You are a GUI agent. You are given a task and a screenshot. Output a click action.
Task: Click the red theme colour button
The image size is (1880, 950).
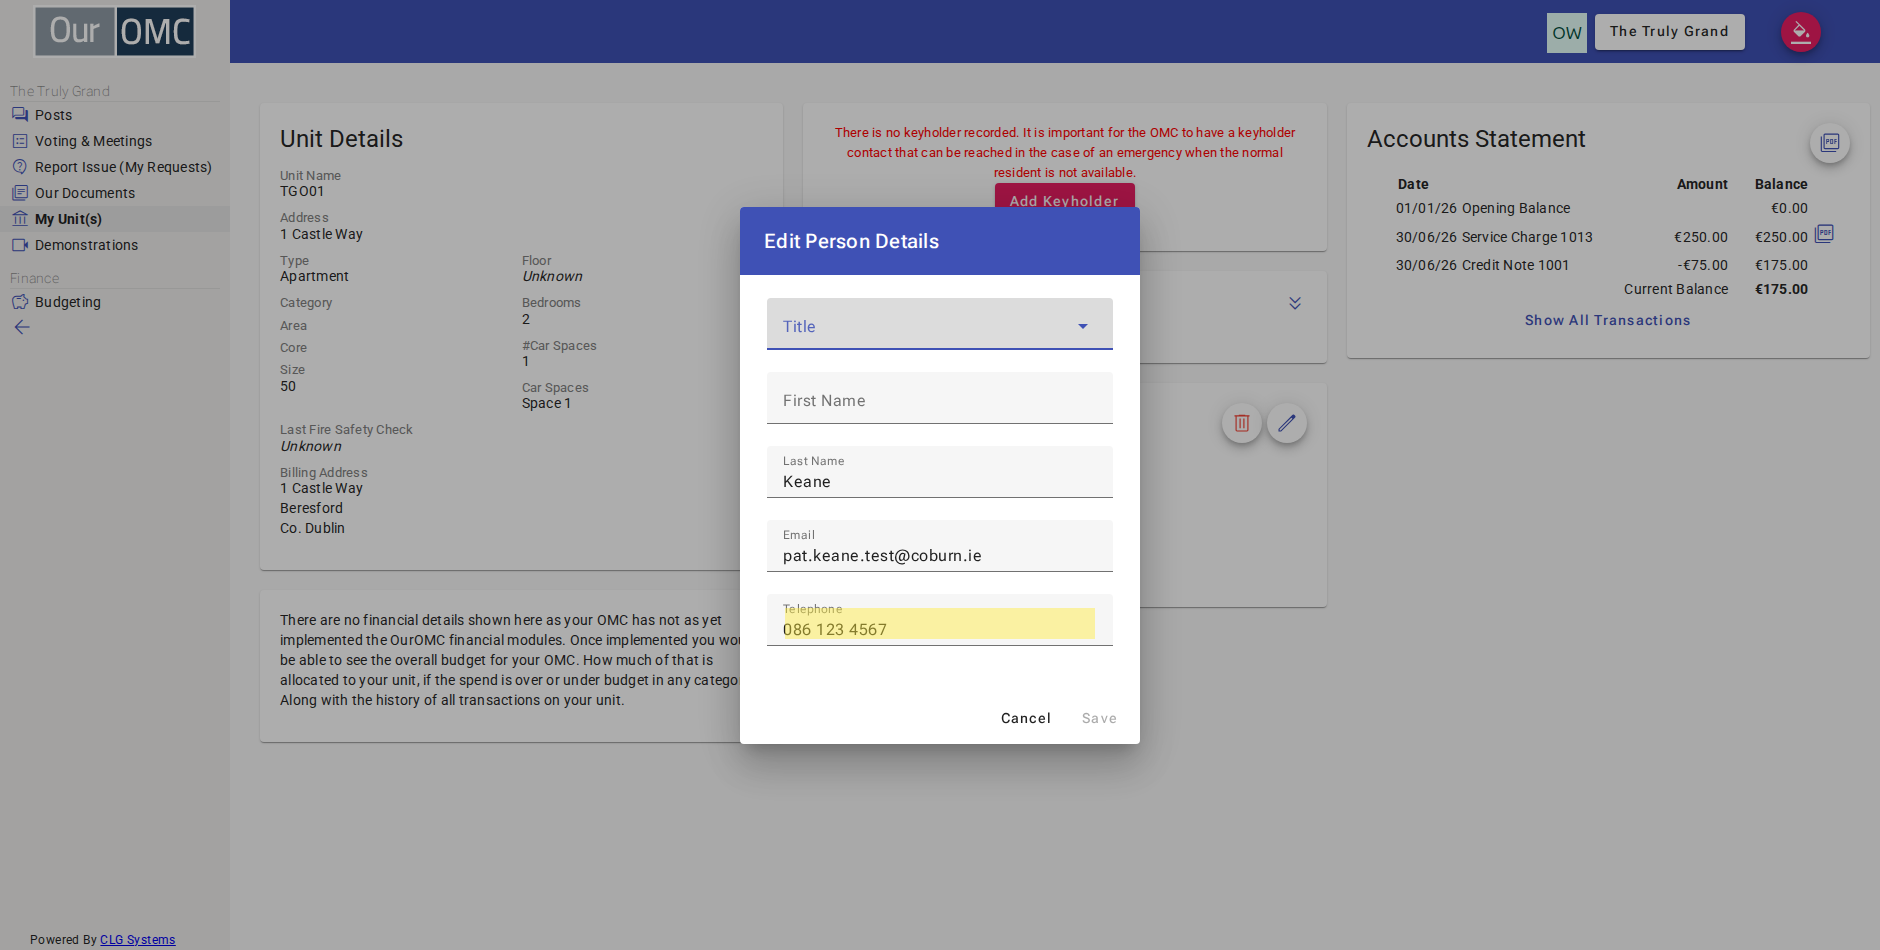[1801, 32]
